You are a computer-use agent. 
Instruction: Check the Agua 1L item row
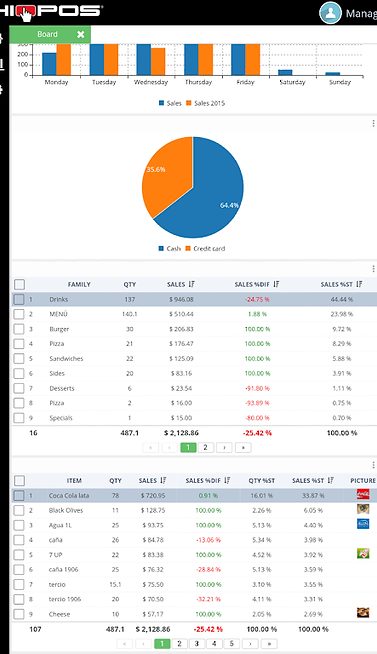coord(19,525)
